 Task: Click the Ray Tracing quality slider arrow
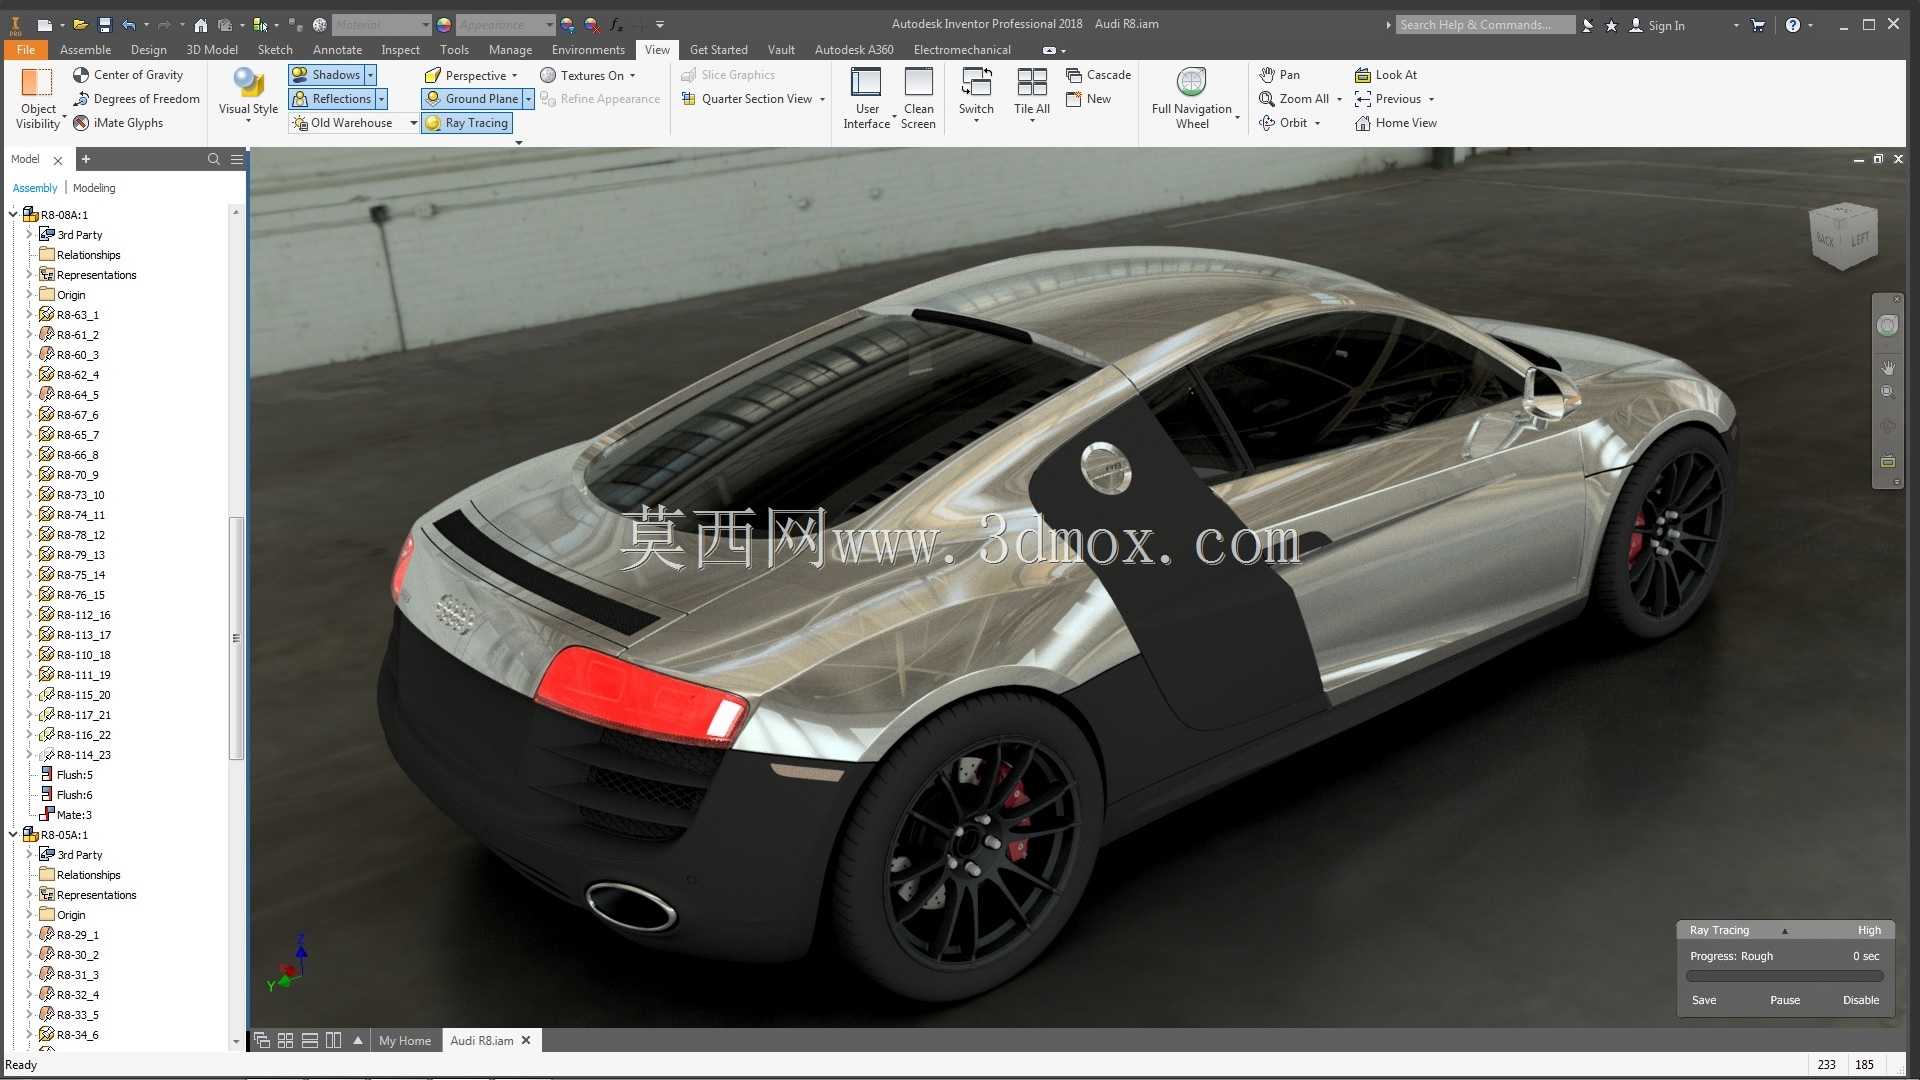(x=1784, y=931)
